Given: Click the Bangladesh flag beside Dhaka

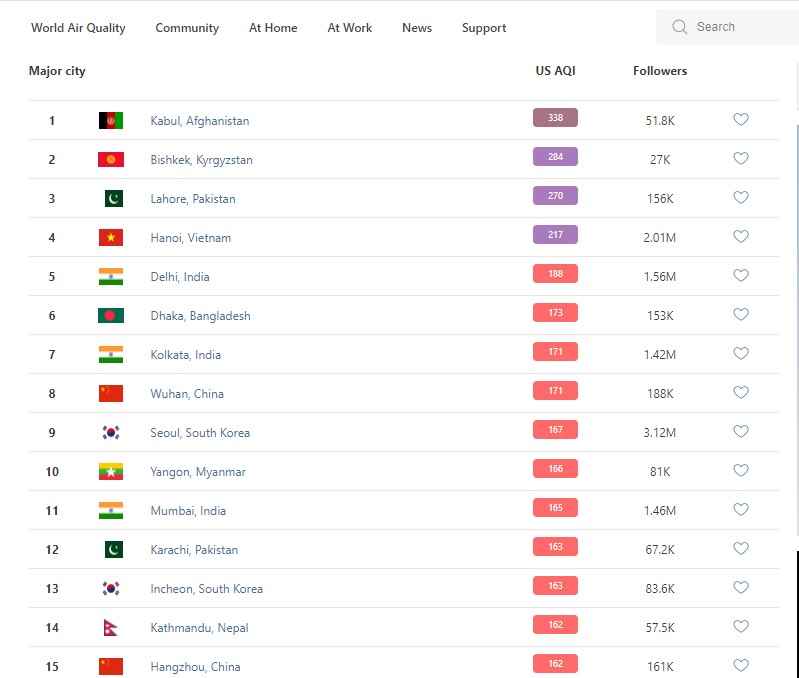Looking at the screenshot, I should [x=111, y=316].
